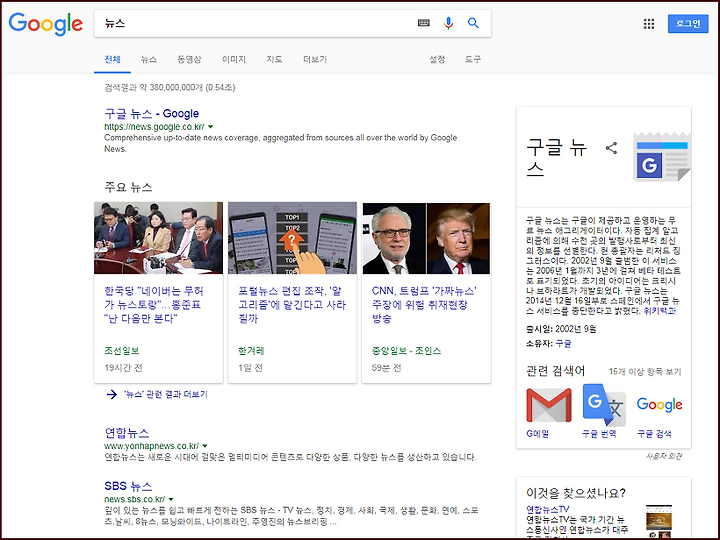Image resolution: width=720 pixels, height=540 pixels.
Task: Click the G메일 label
Action: pyautogui.click(x=538, y=433)
